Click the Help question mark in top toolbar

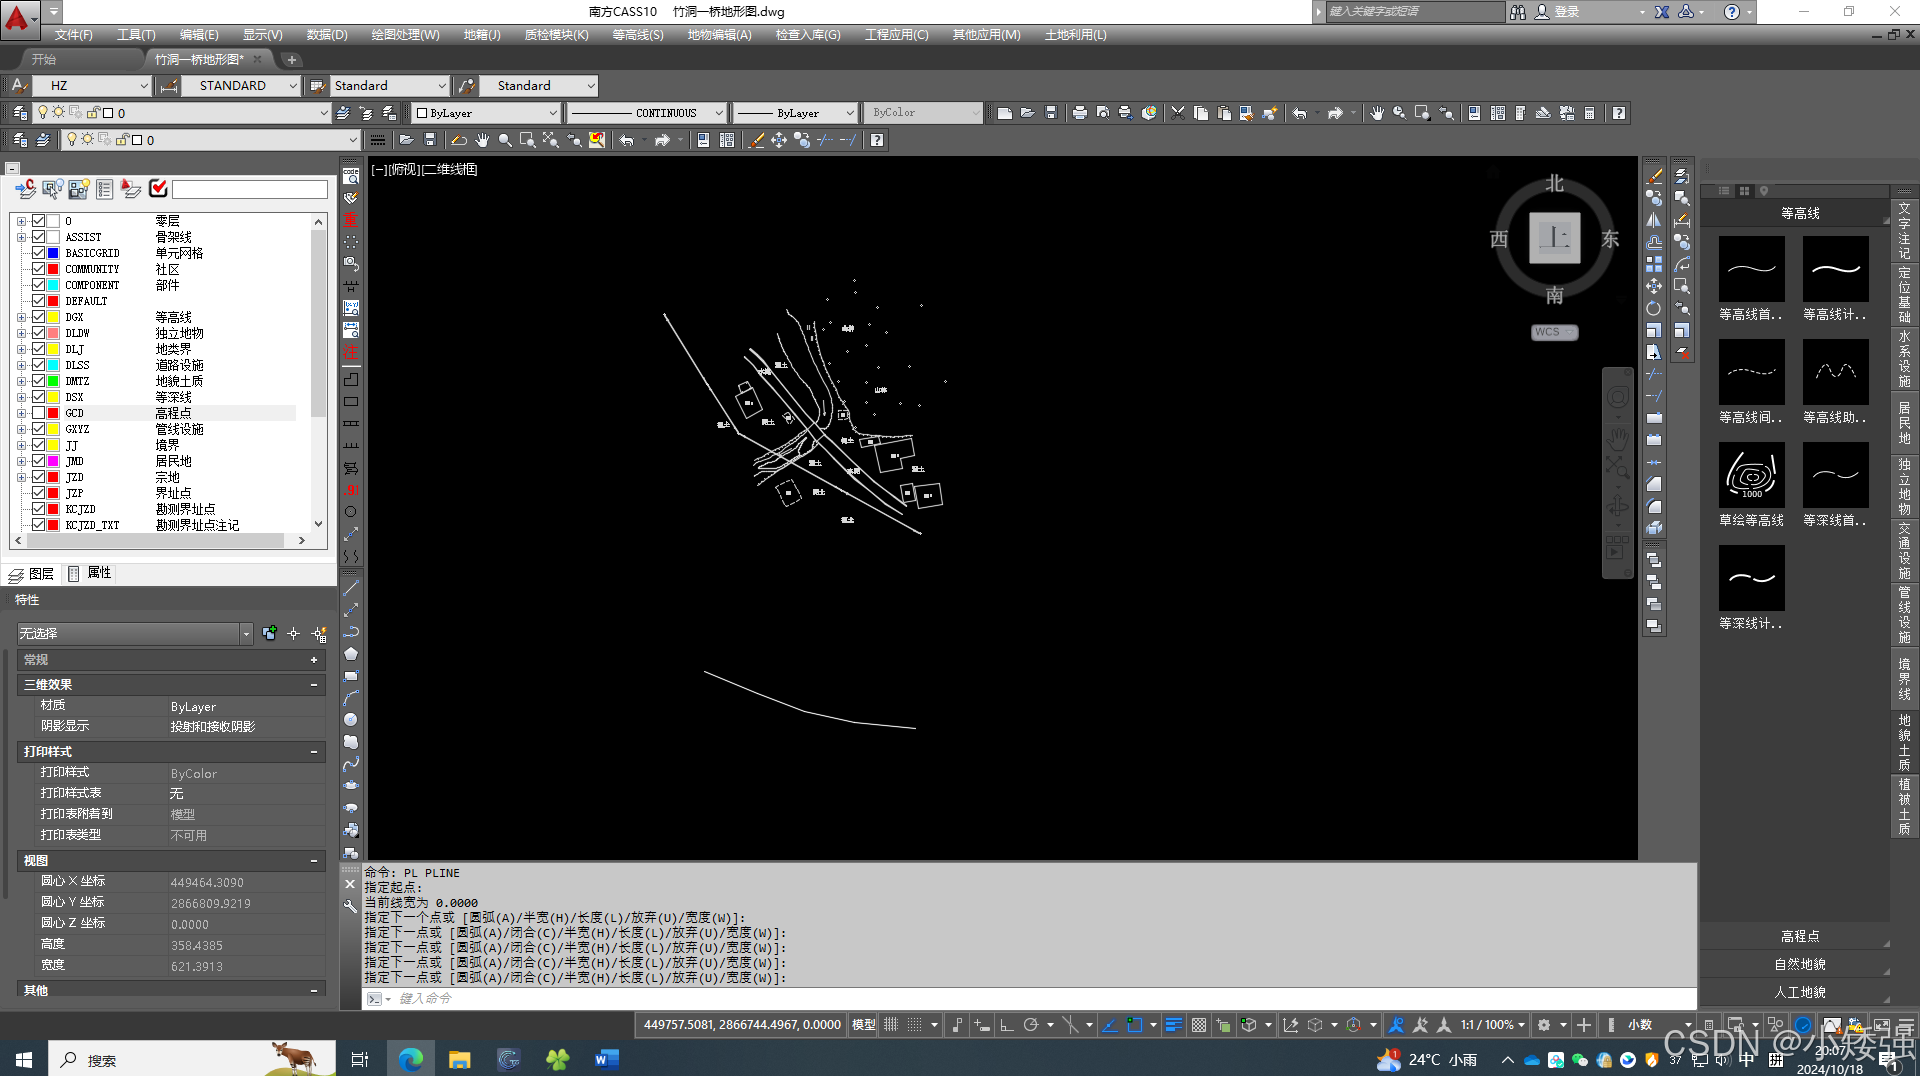click(x=1619, y=113)
